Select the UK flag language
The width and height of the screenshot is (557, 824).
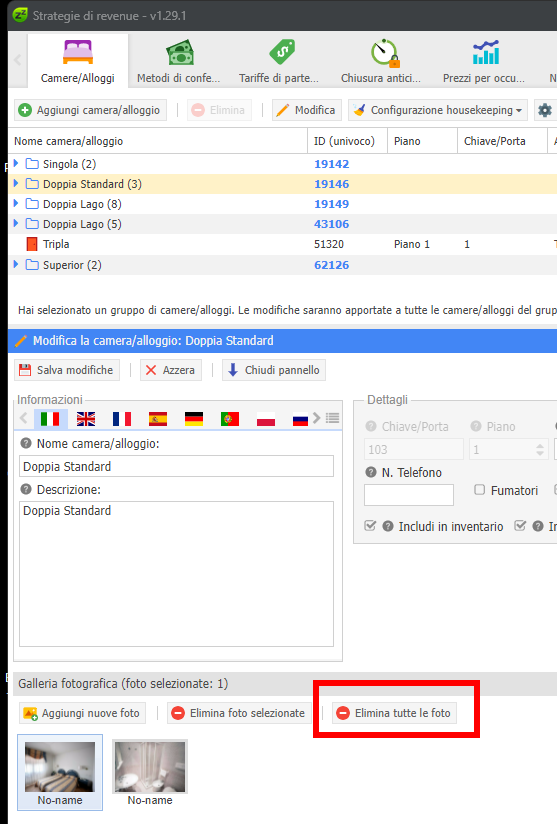coord(86,419)
